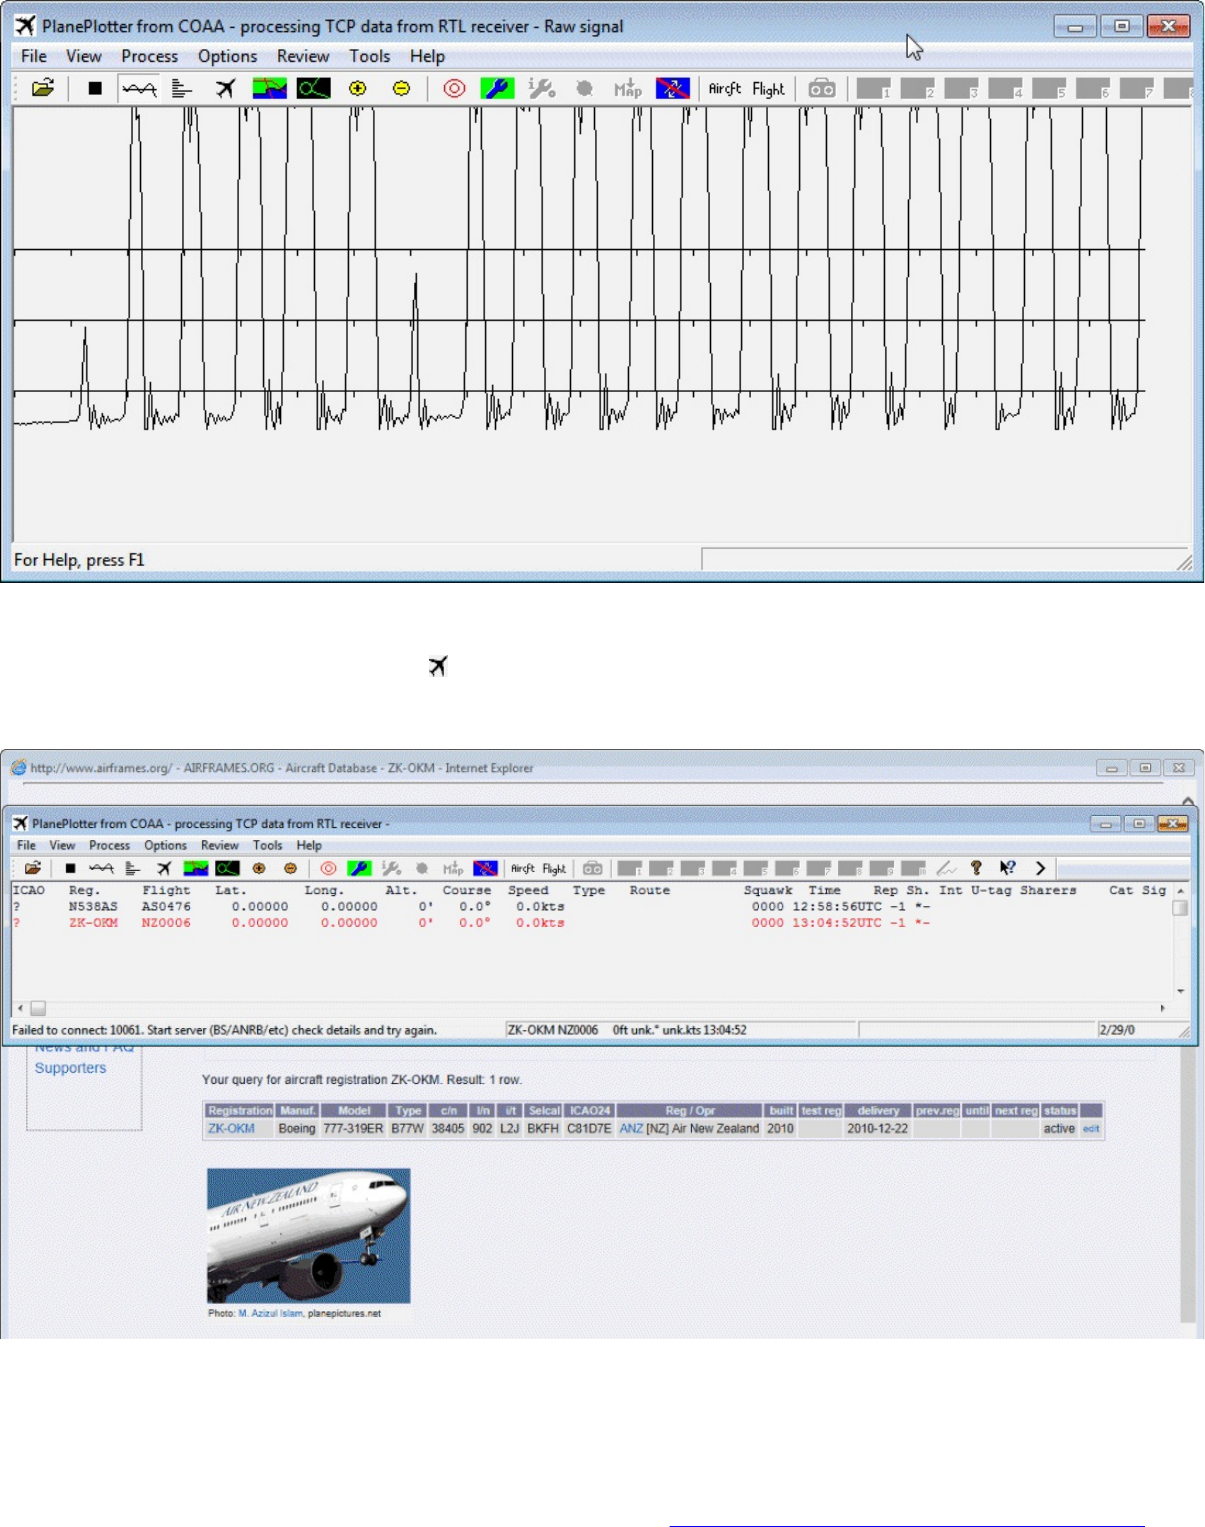
Task: Open Help menu in Raw signal window
Action: pos(427,56)
